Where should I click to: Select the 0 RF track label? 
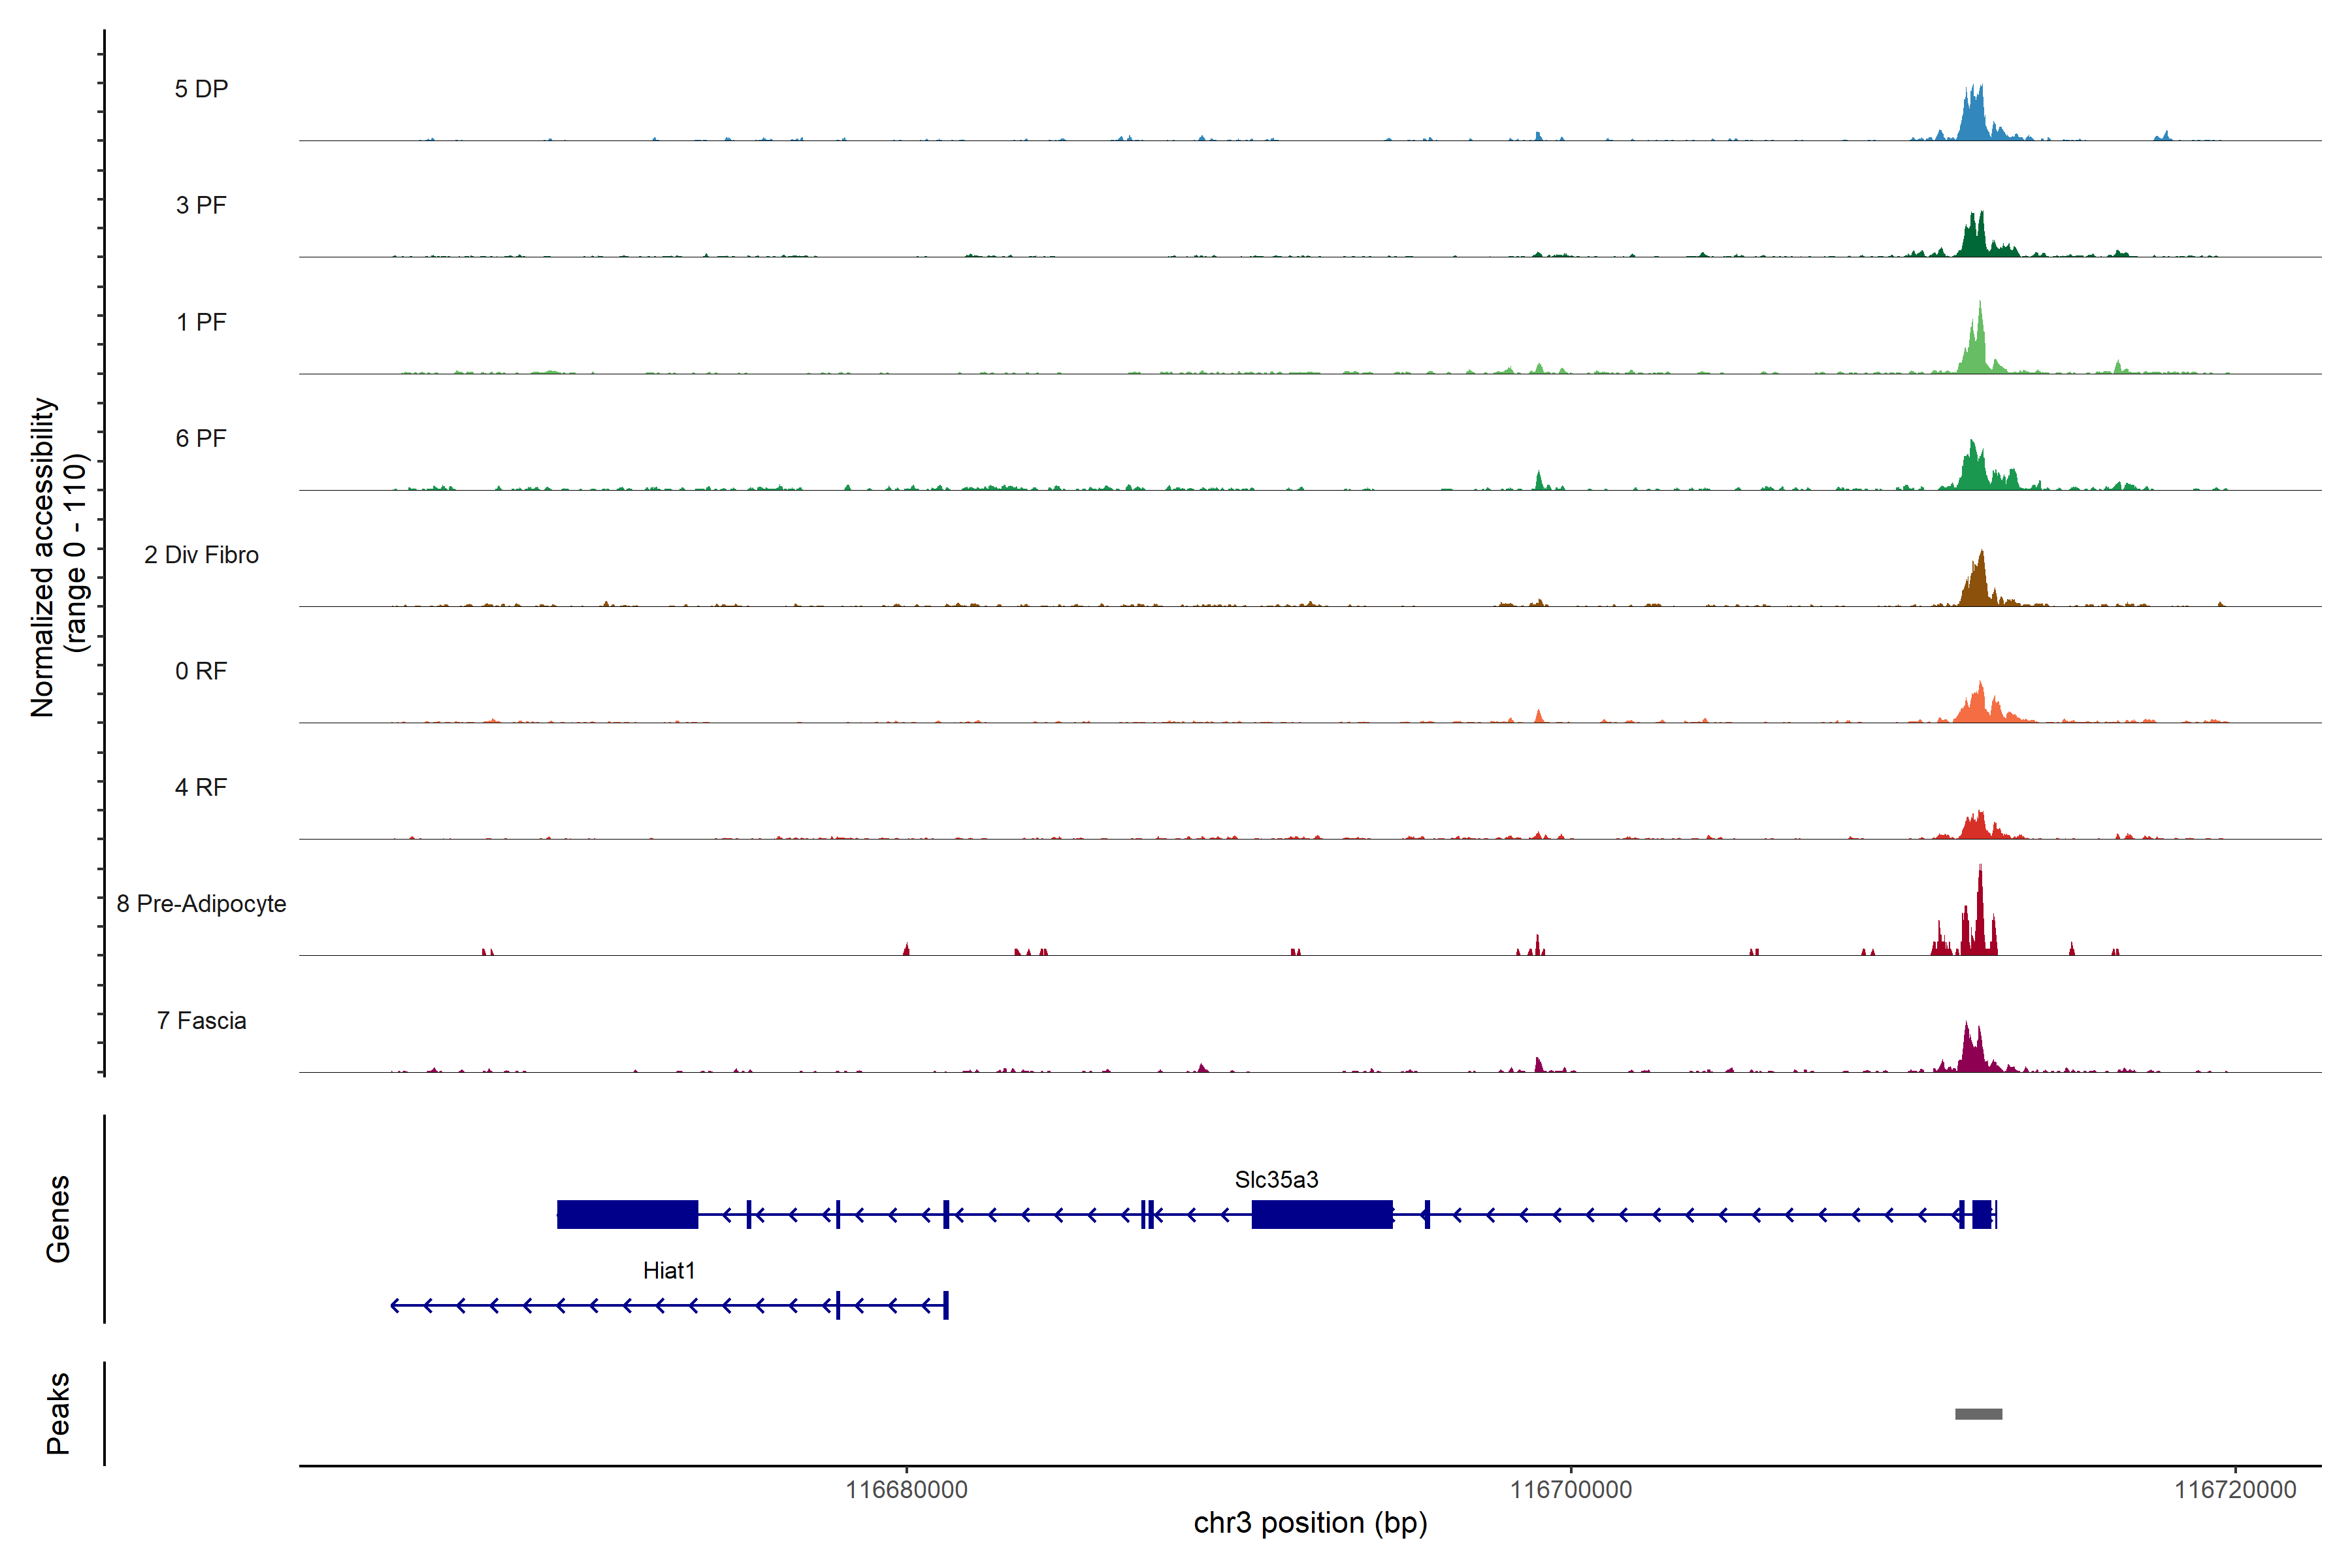point(201,671)
